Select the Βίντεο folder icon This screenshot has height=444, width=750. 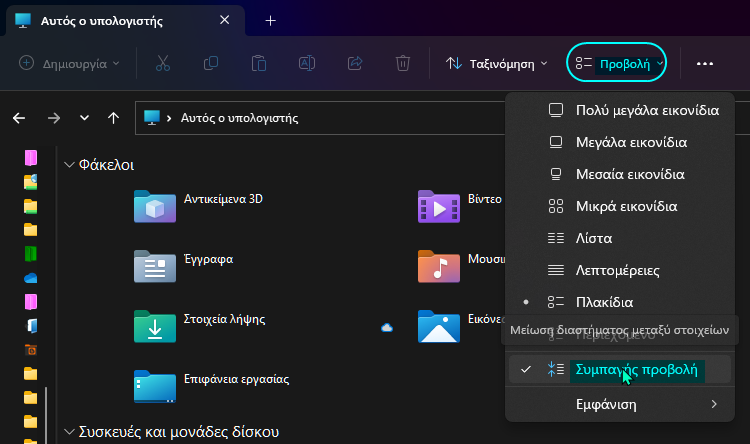click(x=439, y=207)
